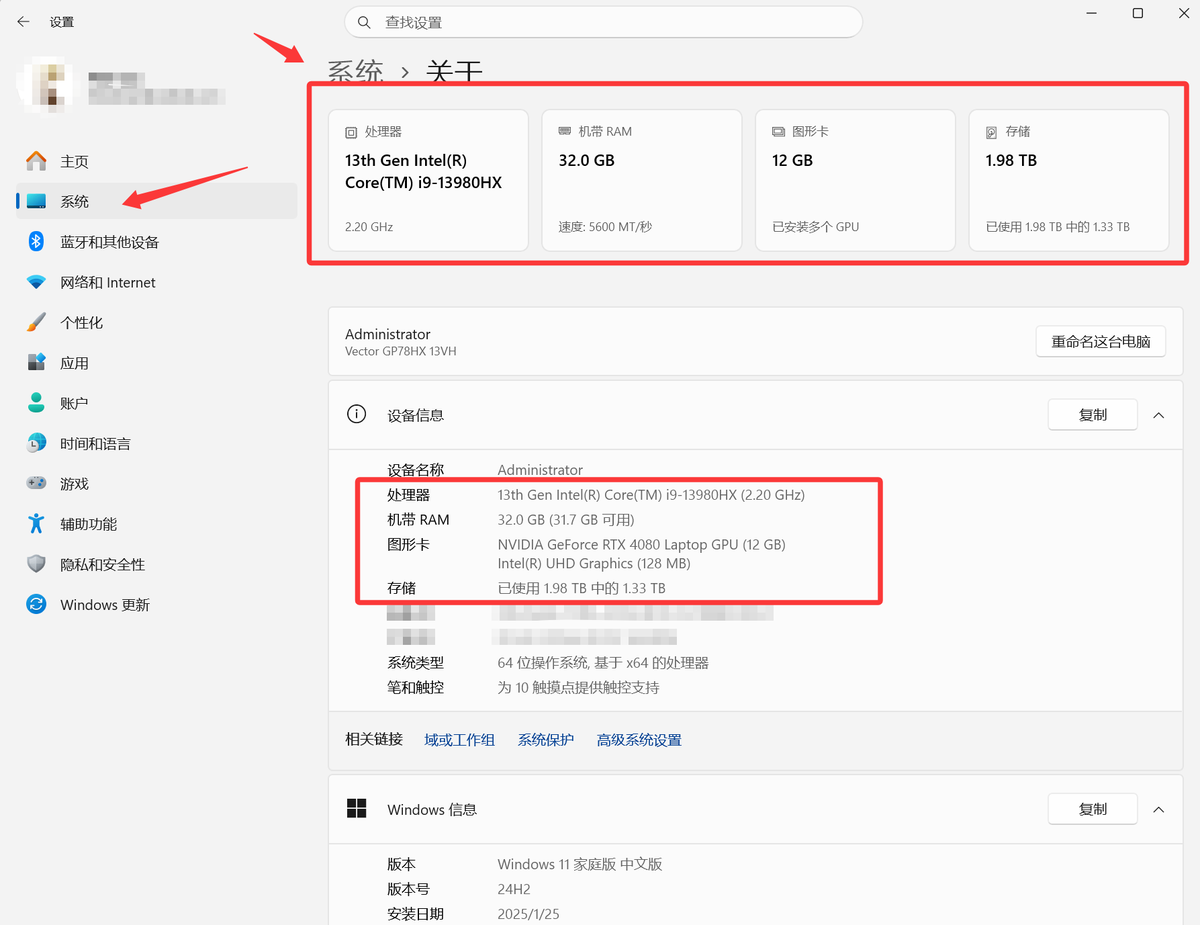Click the 24H2 version number
Screen dimensions: 1200x925
[514, 889]
